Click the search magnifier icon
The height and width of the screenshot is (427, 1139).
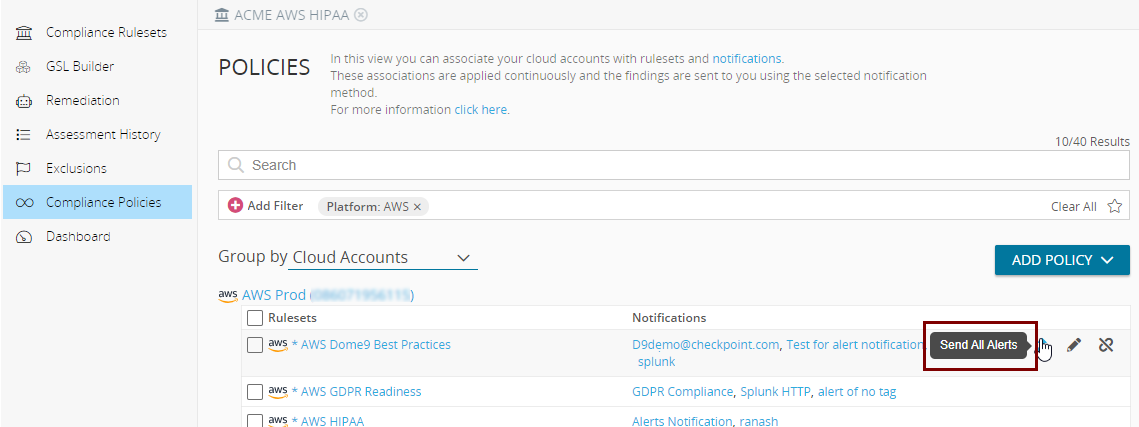click(x=235, y=165)
